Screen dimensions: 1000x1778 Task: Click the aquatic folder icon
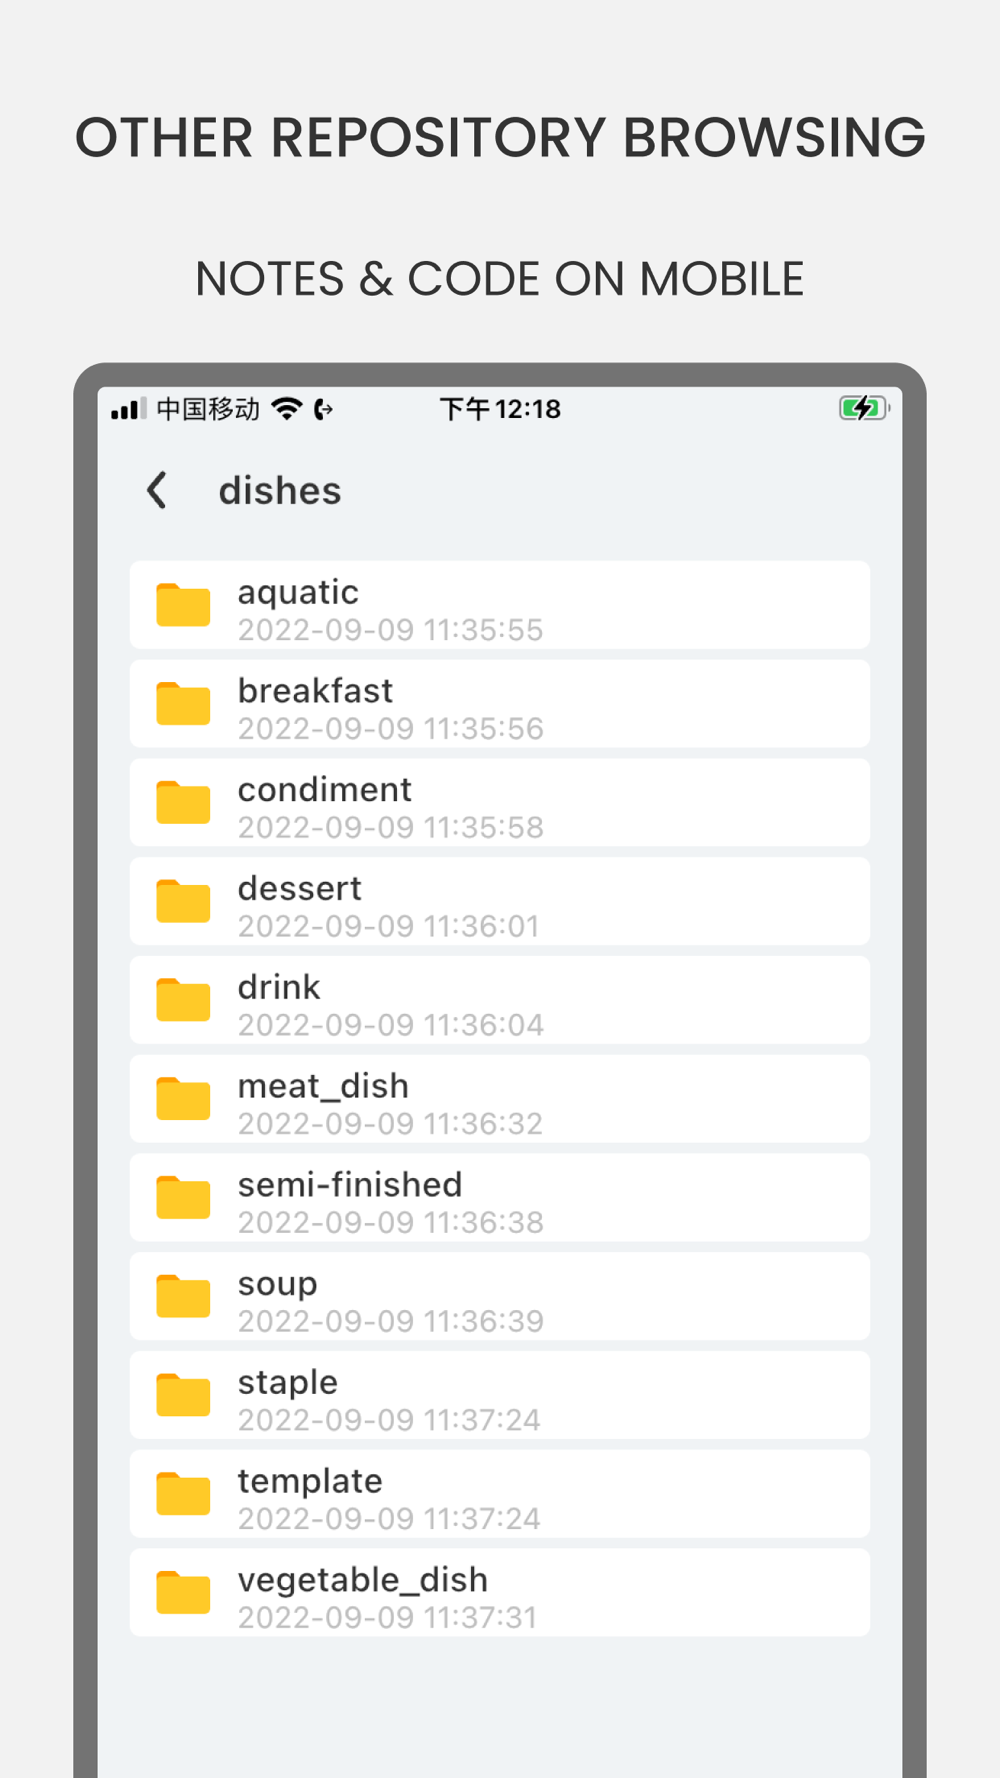(x=183, y=604)
